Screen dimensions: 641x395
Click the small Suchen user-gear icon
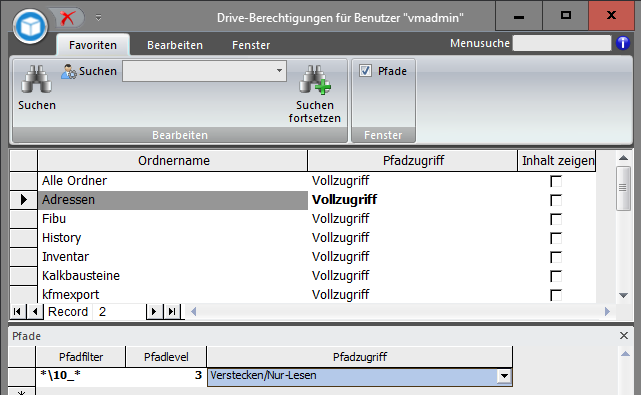[x=69, y=71]
